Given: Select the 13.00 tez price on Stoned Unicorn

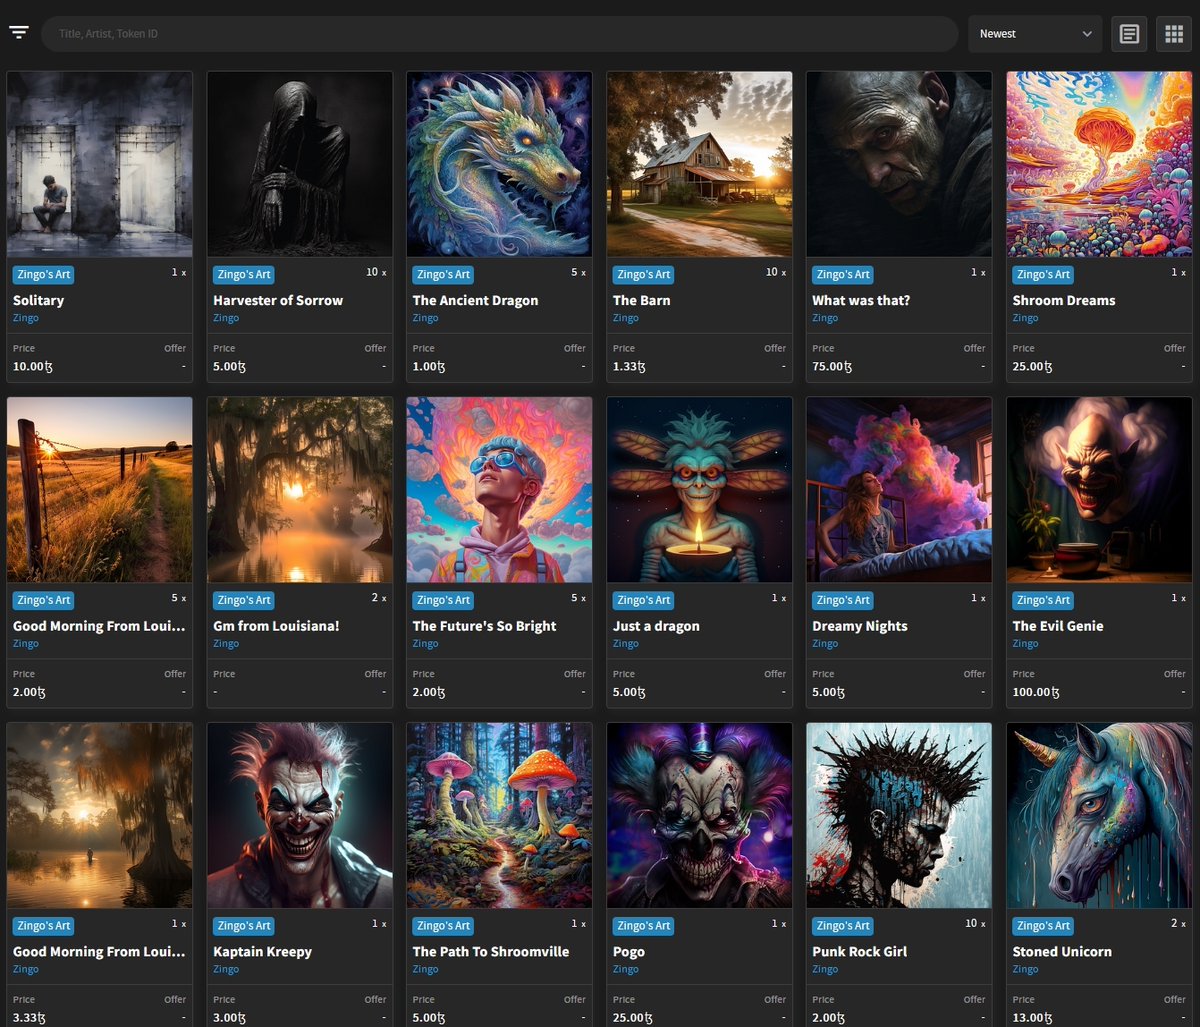Looking at the screenshot, I should pyautogui.click(x=1033, y=1018).
